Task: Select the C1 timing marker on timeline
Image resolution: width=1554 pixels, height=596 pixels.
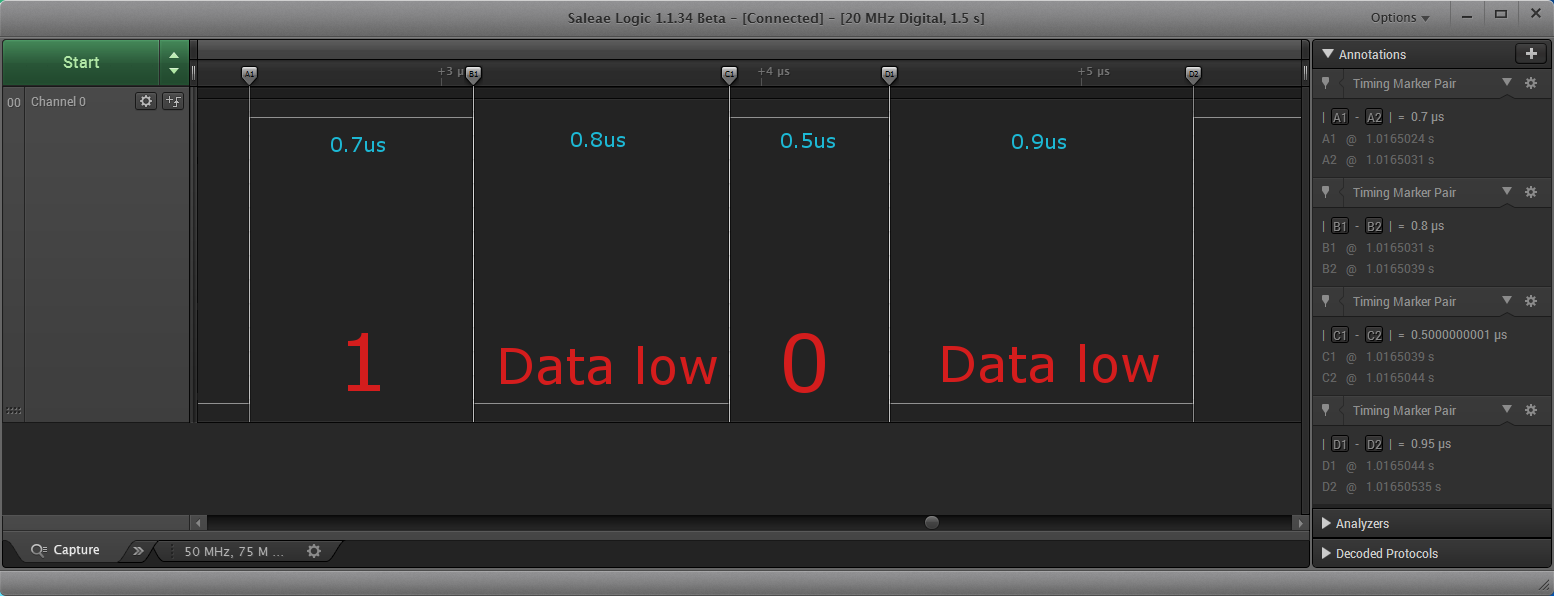Action: pyautogui.click(x=729, y=74)
